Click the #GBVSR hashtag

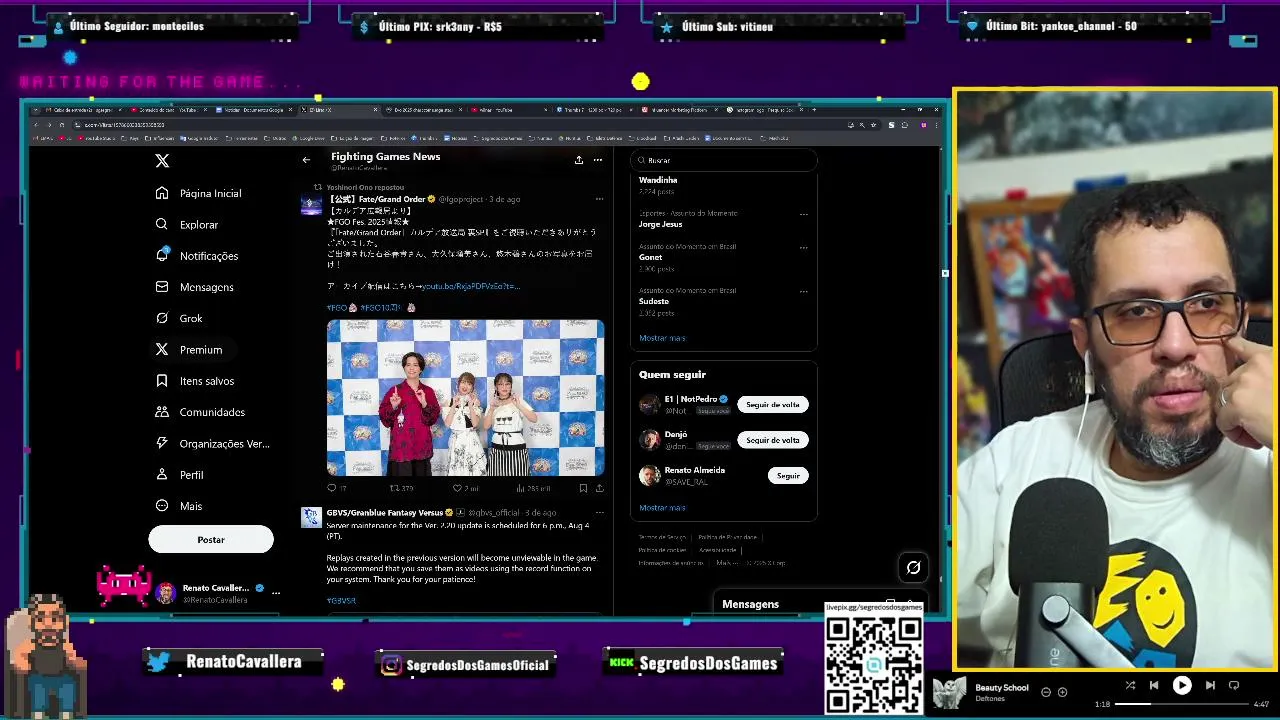[x=341, y=600]
